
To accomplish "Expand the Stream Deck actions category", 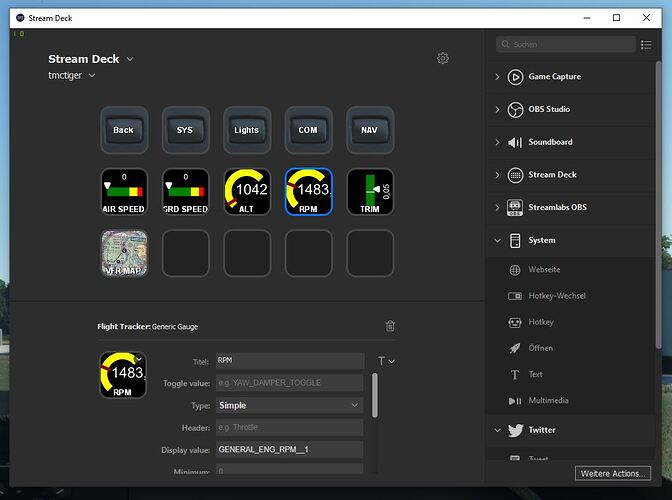I will coord(497,175).
